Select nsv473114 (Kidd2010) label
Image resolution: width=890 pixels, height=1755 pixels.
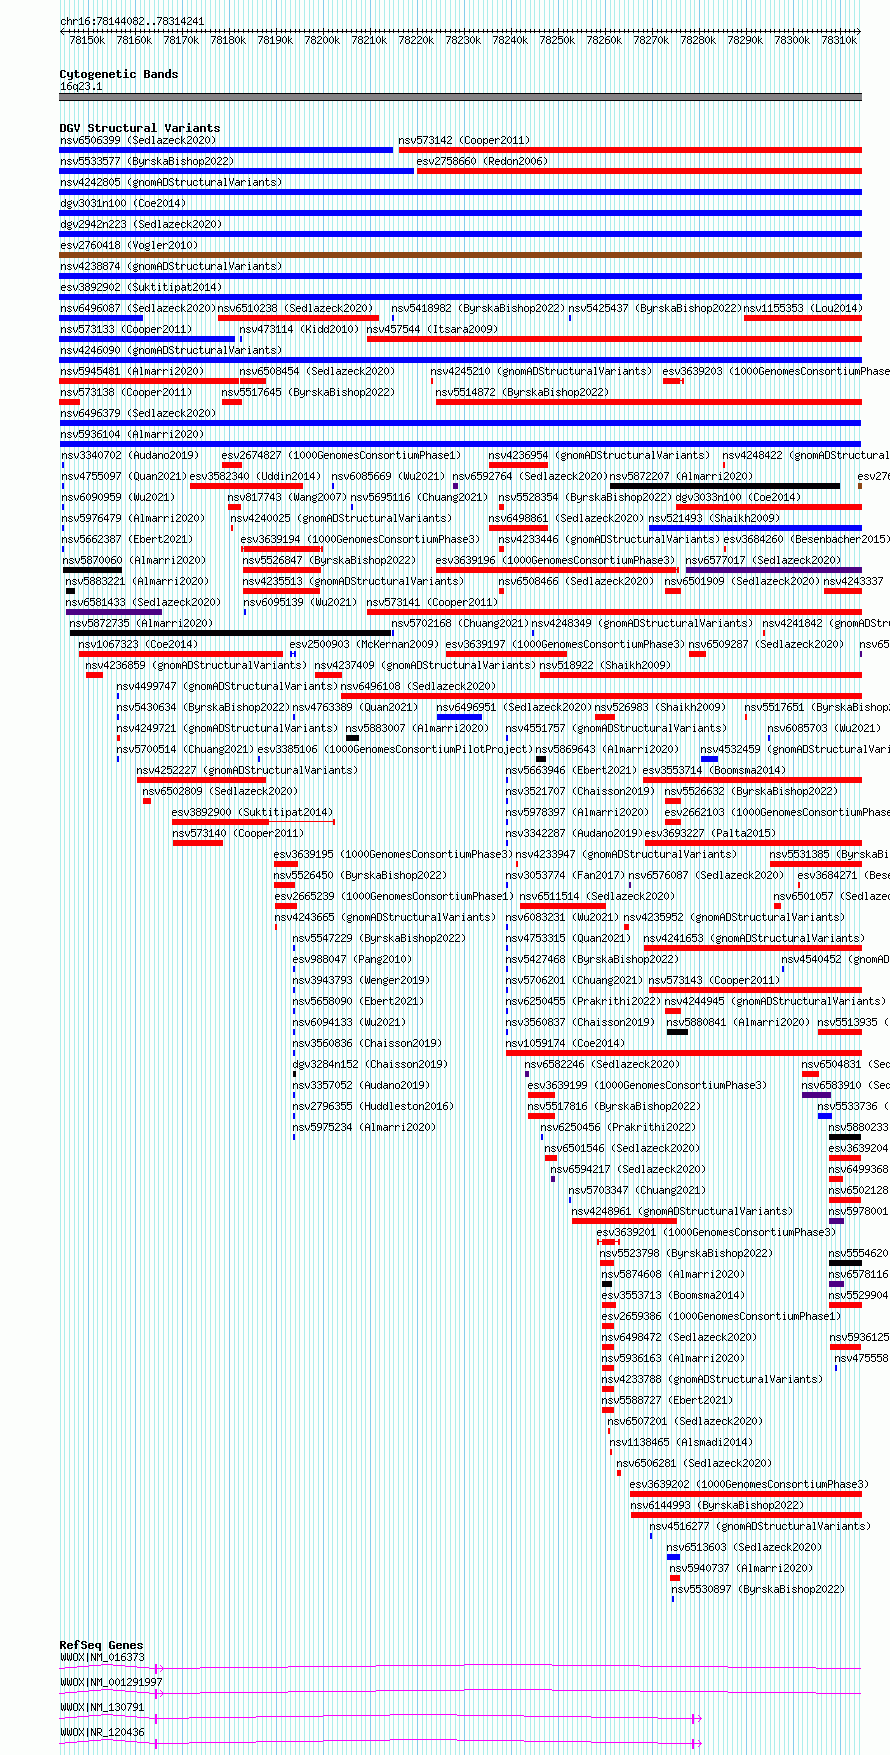[x=298, y=329]
